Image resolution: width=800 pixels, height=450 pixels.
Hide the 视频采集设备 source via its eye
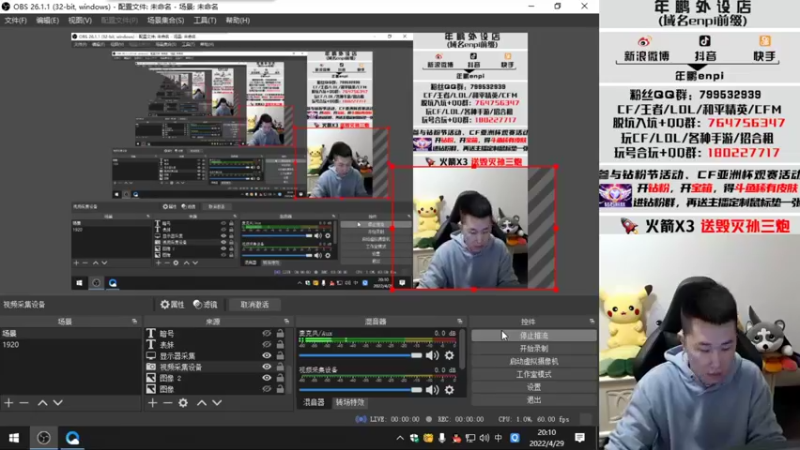(x=266, y=367)
